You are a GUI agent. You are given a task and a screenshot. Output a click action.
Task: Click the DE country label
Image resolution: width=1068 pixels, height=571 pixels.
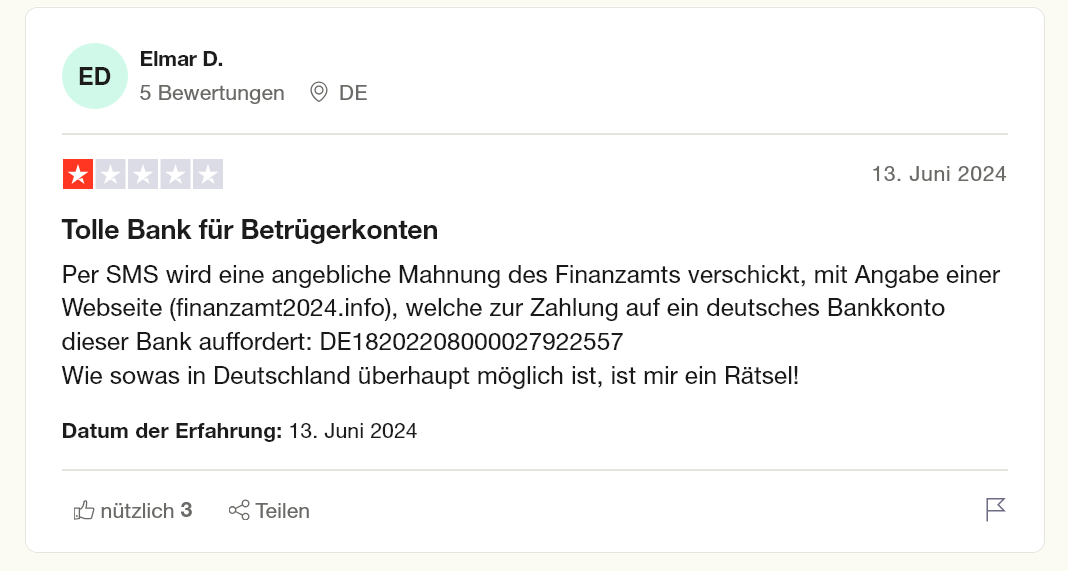tap(353, 93)
